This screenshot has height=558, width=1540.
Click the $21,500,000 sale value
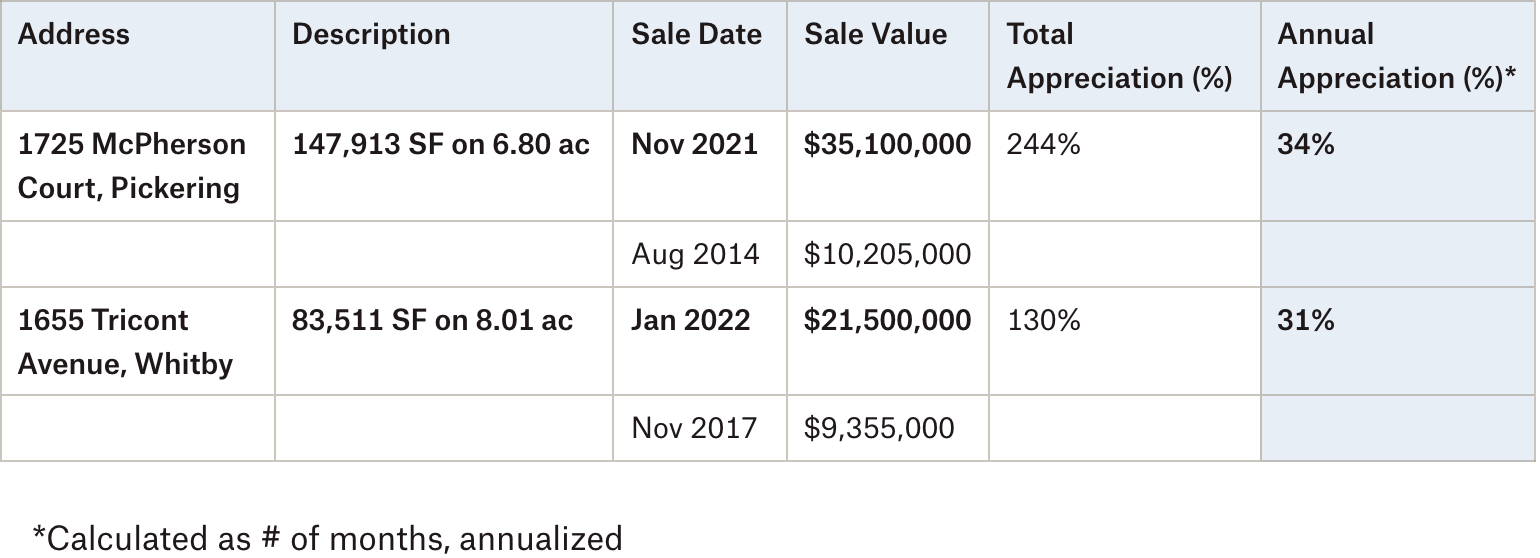(887, 320)
